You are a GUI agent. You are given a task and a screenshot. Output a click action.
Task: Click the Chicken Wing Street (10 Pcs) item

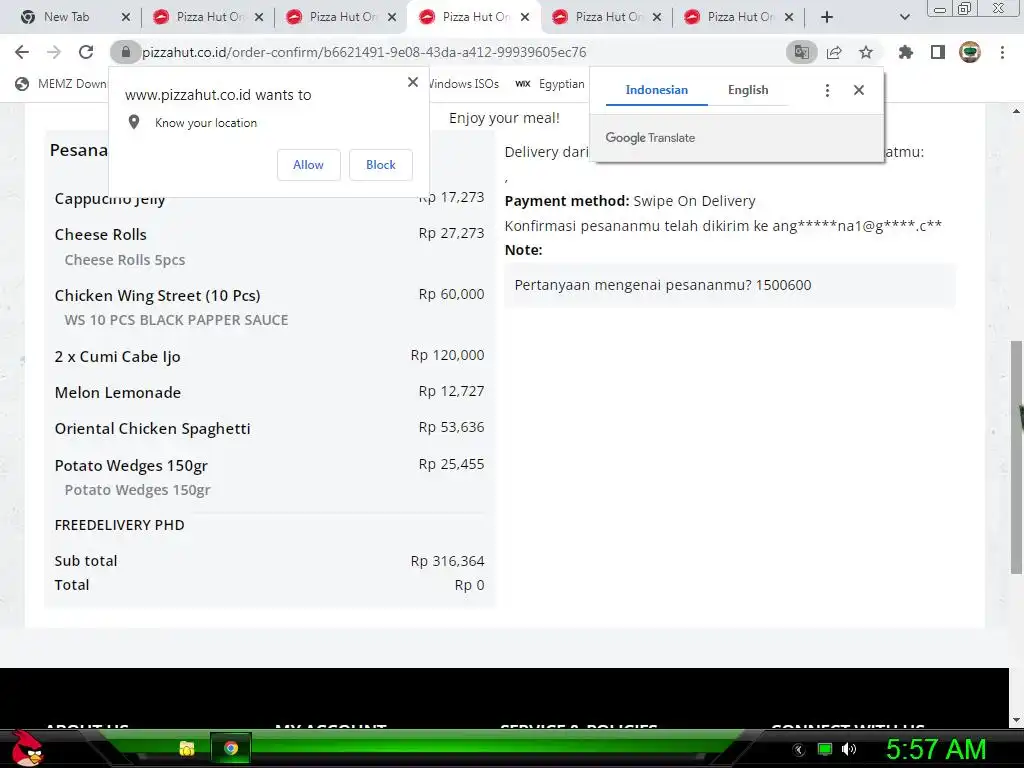[157, 295]
